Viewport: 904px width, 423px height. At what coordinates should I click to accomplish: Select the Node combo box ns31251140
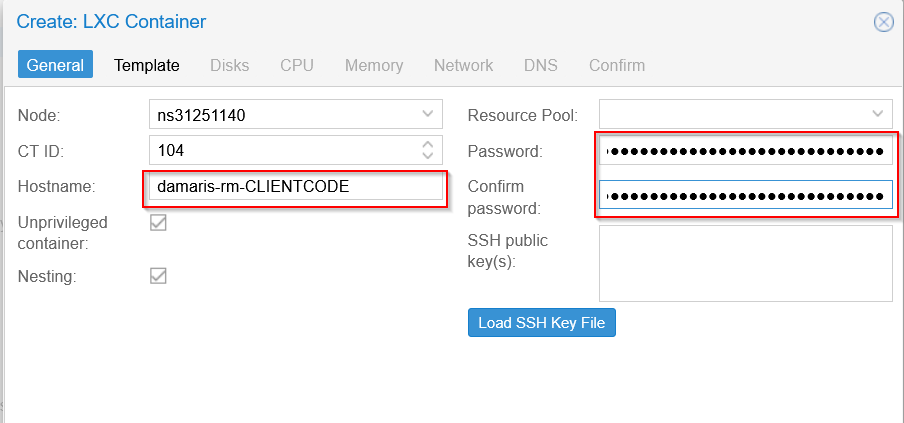296,114
